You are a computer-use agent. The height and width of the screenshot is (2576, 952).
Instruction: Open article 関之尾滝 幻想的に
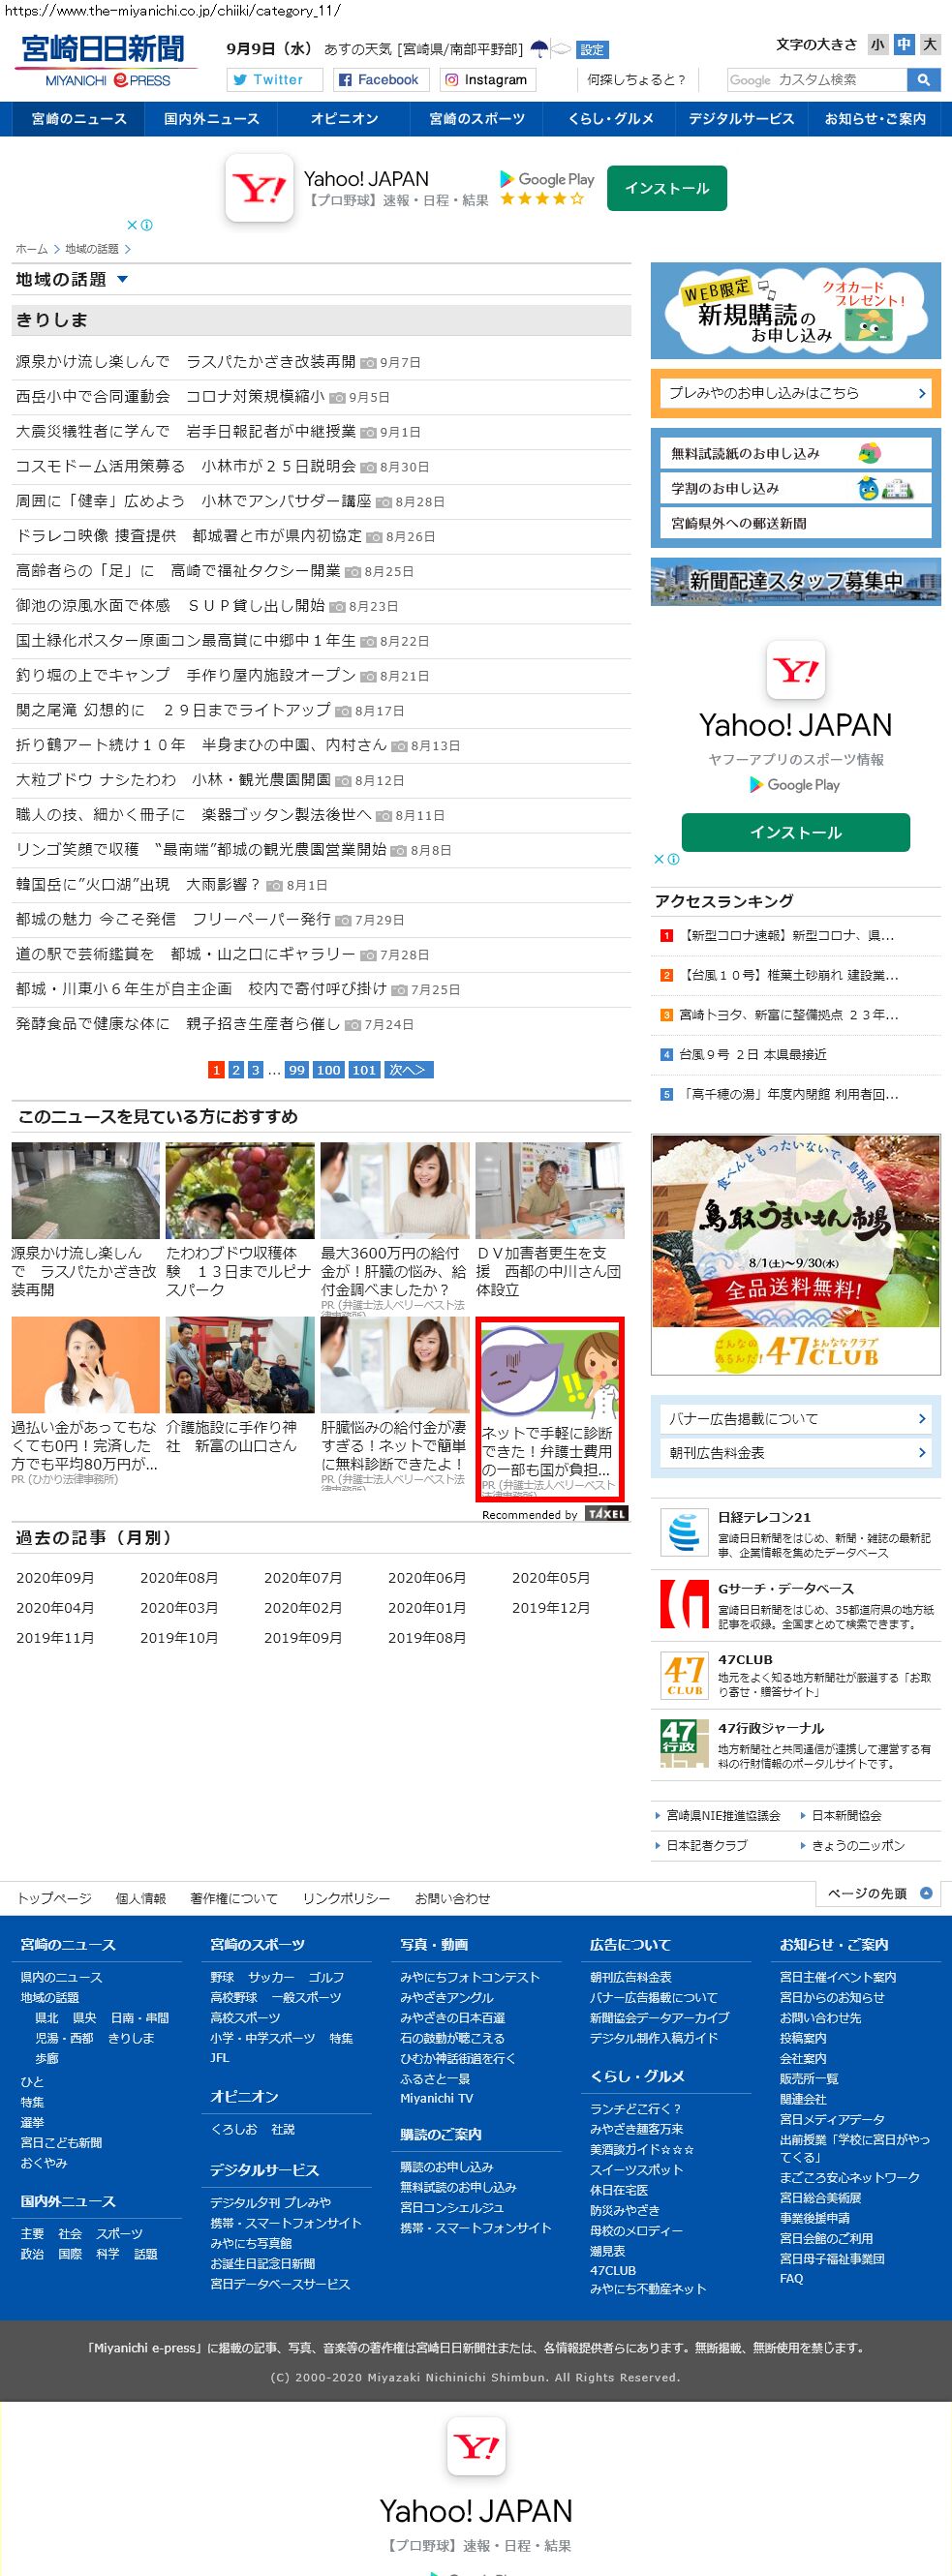(x=173, y=710)
